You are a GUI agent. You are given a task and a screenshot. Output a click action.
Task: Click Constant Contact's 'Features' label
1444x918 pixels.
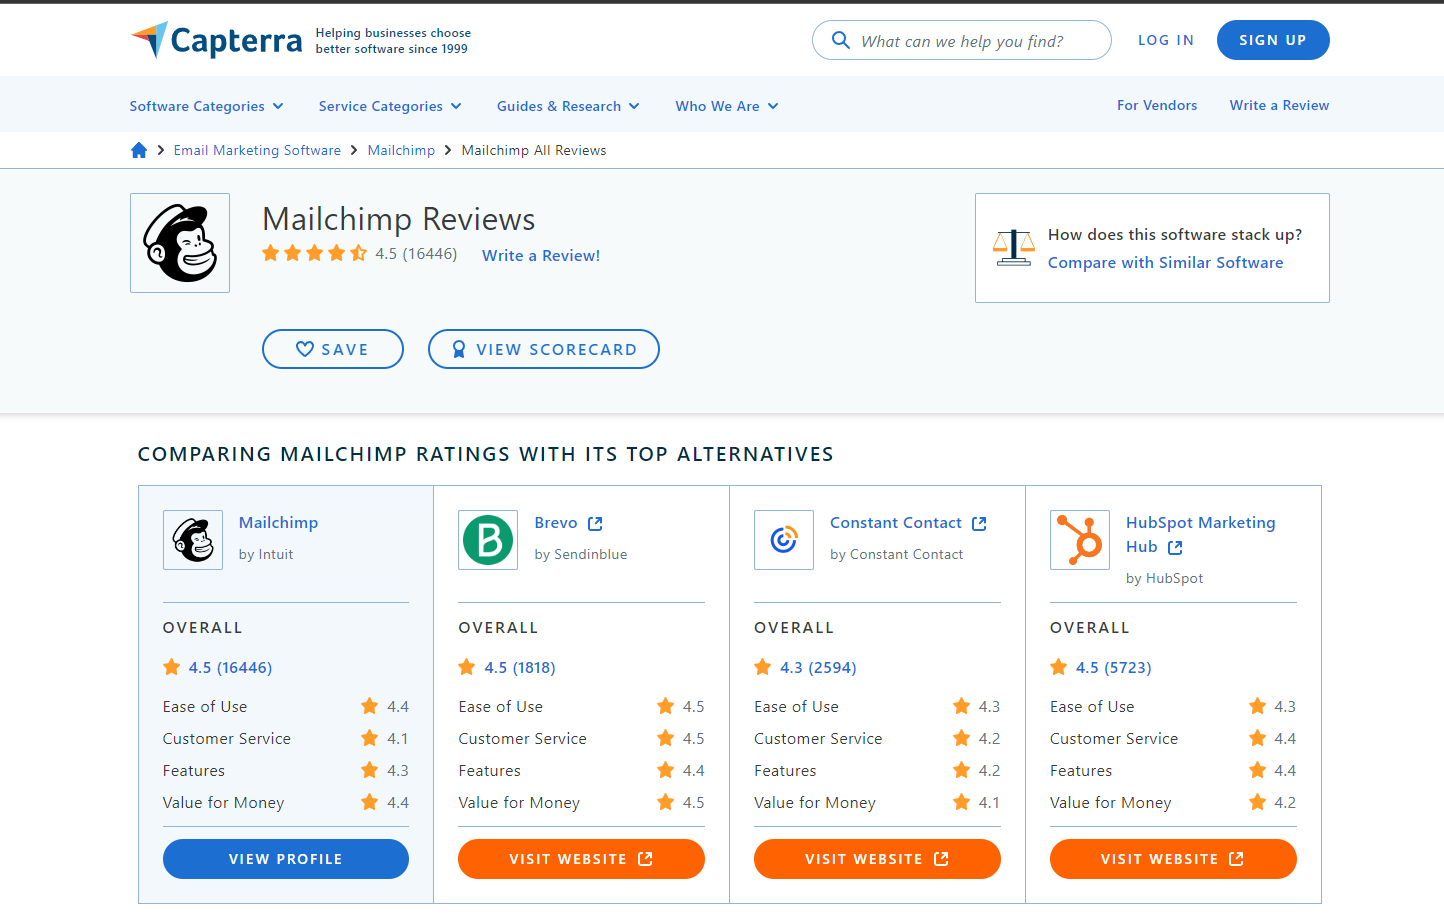point(785,770)
